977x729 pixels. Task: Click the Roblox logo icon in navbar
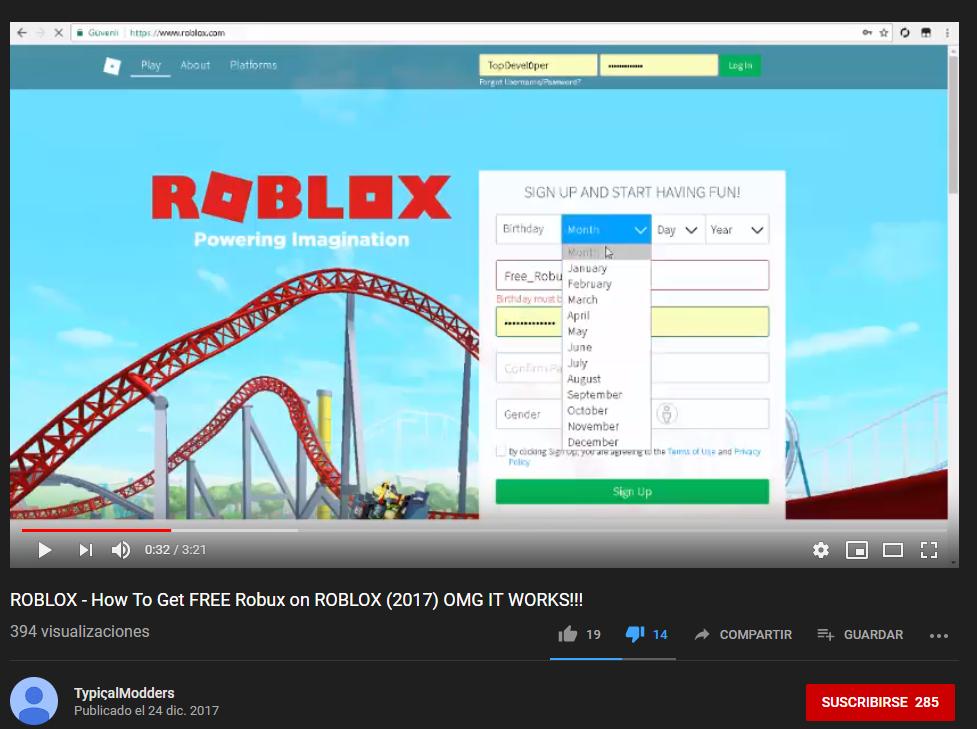(x=112, y=65)
